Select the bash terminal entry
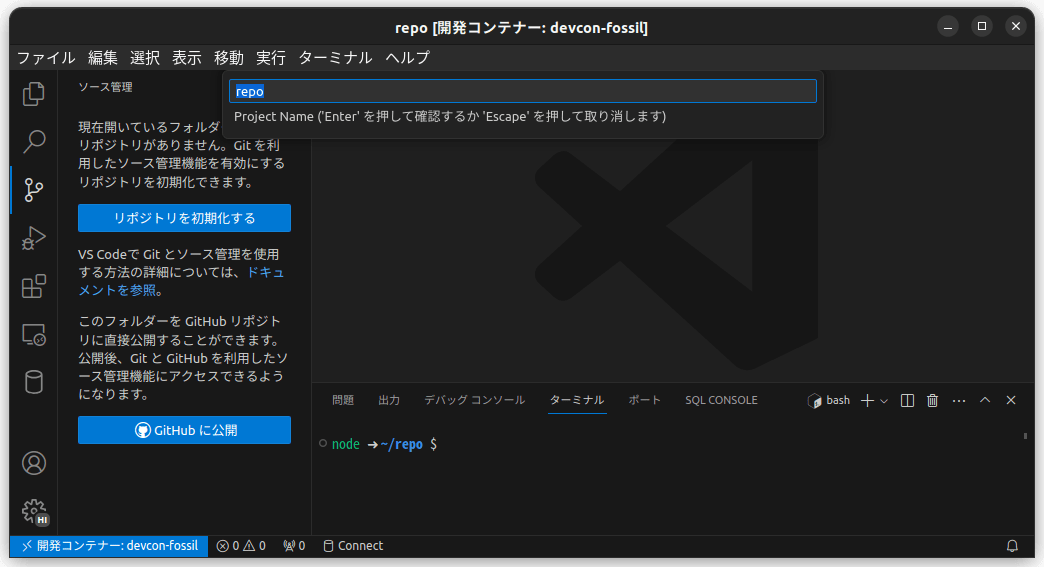 (x=829, y=400)
